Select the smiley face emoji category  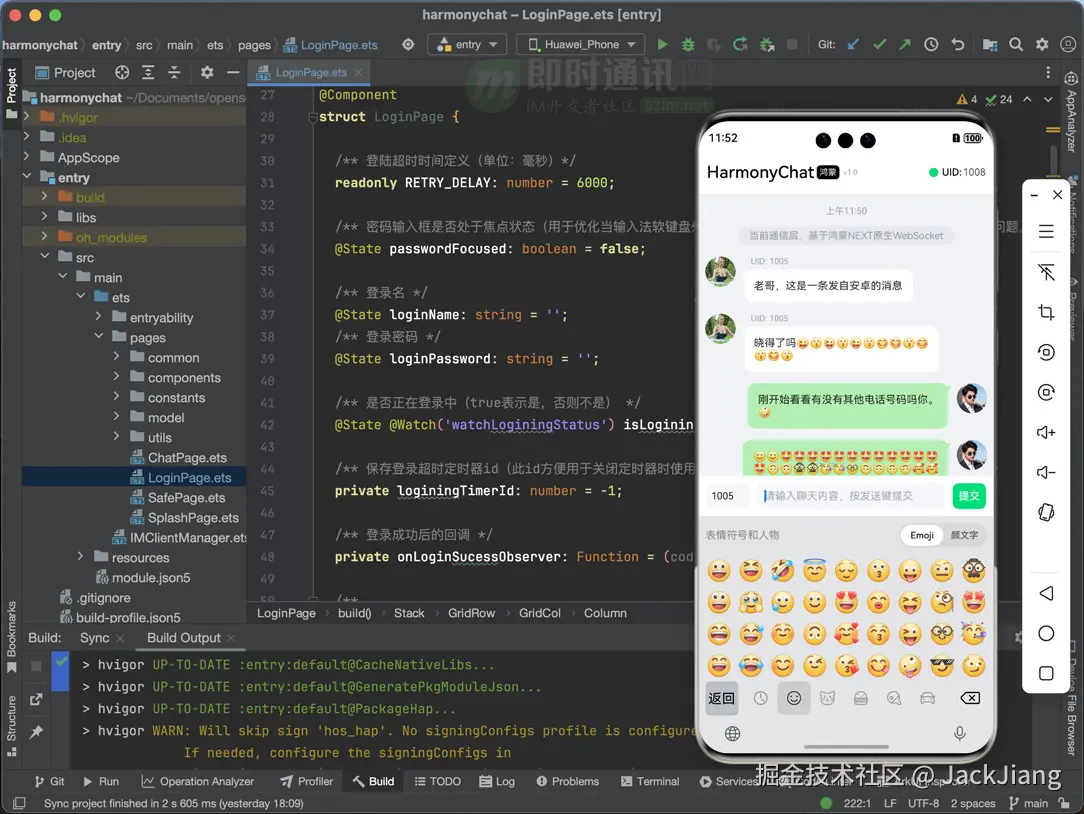click(x=794, y=698)
